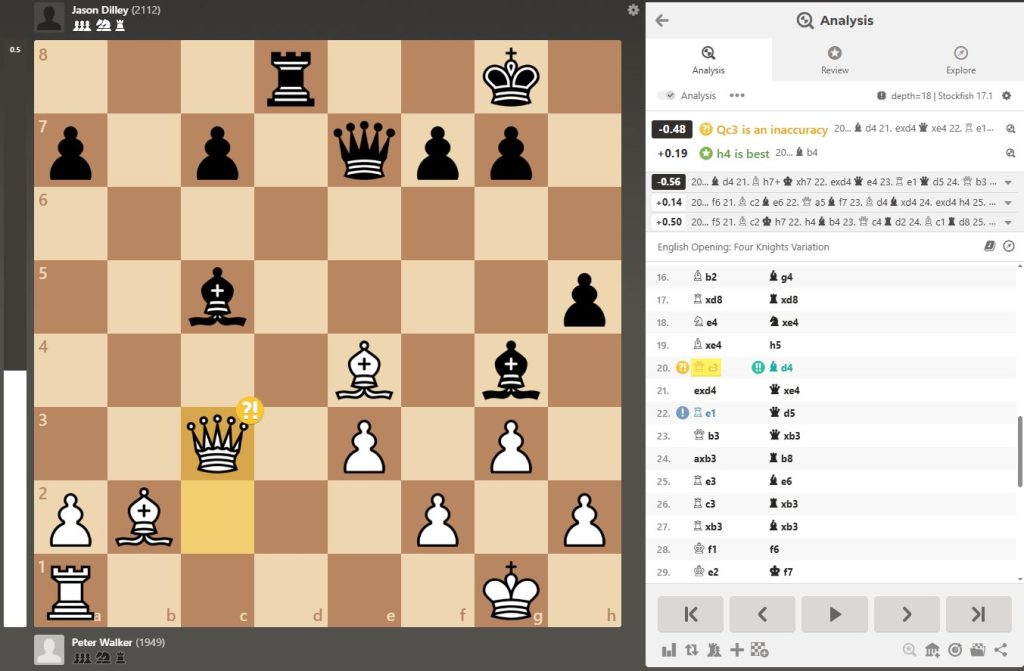Open board settings gear above the board
Screen dimensions: 1024x671
point(632,10)
